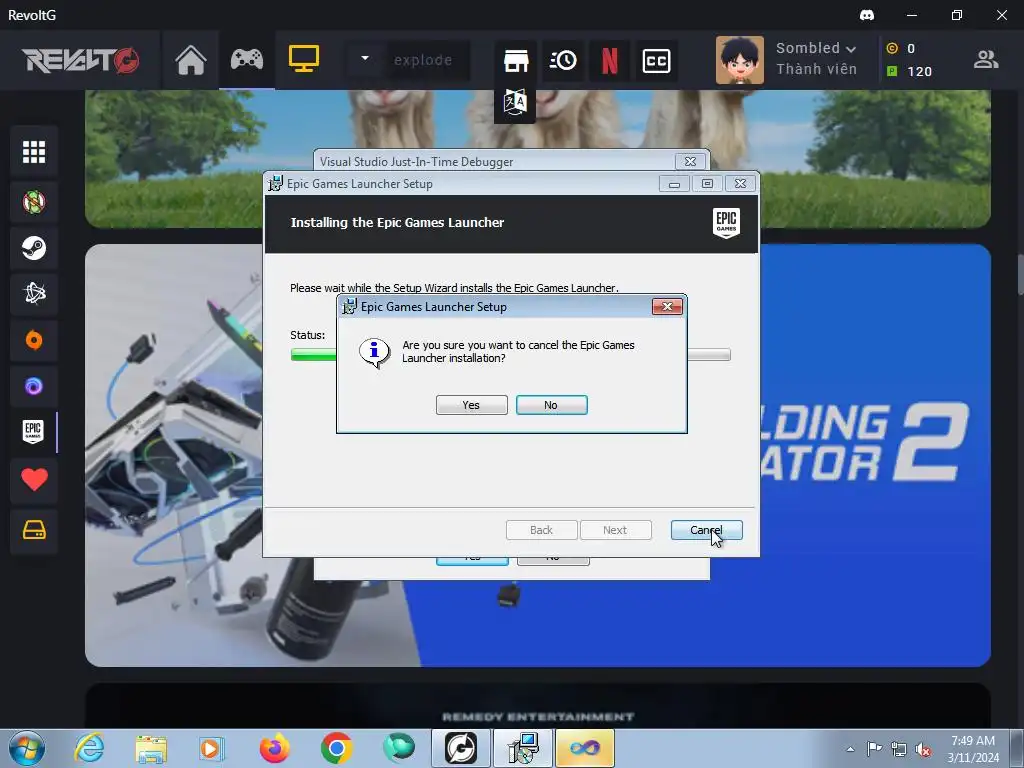Viewport: 1024px width, 768px height.
Task: Click Cancel in Epic Games Launcher Setup
Action: tap(707, 530)
